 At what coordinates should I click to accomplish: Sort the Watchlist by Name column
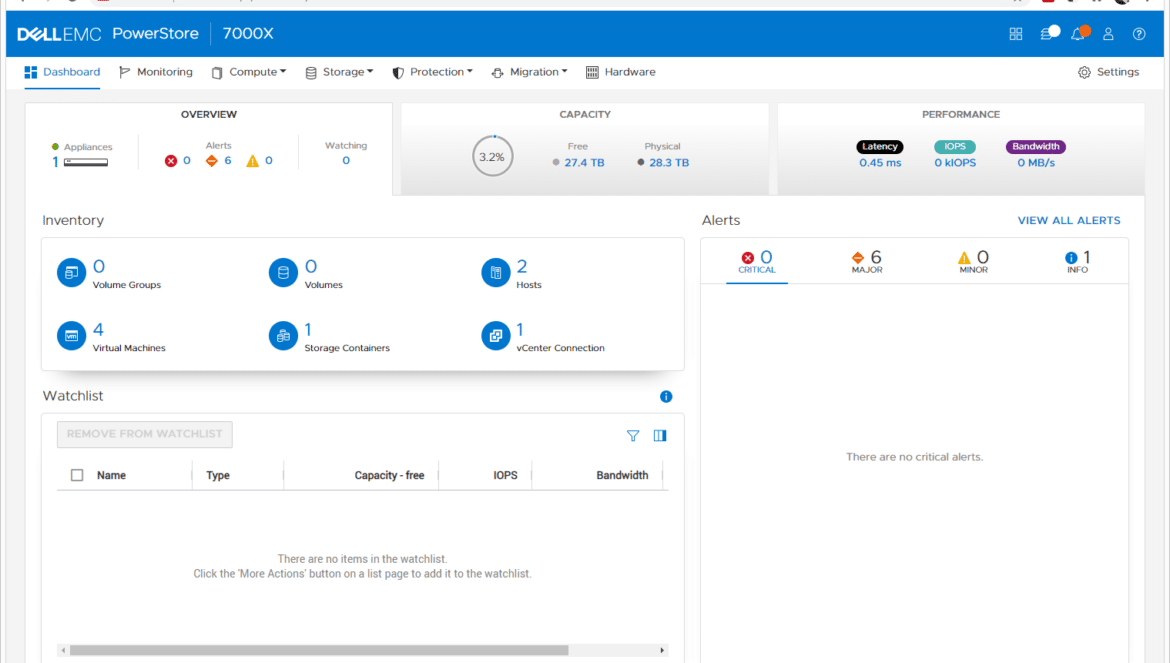111,475
